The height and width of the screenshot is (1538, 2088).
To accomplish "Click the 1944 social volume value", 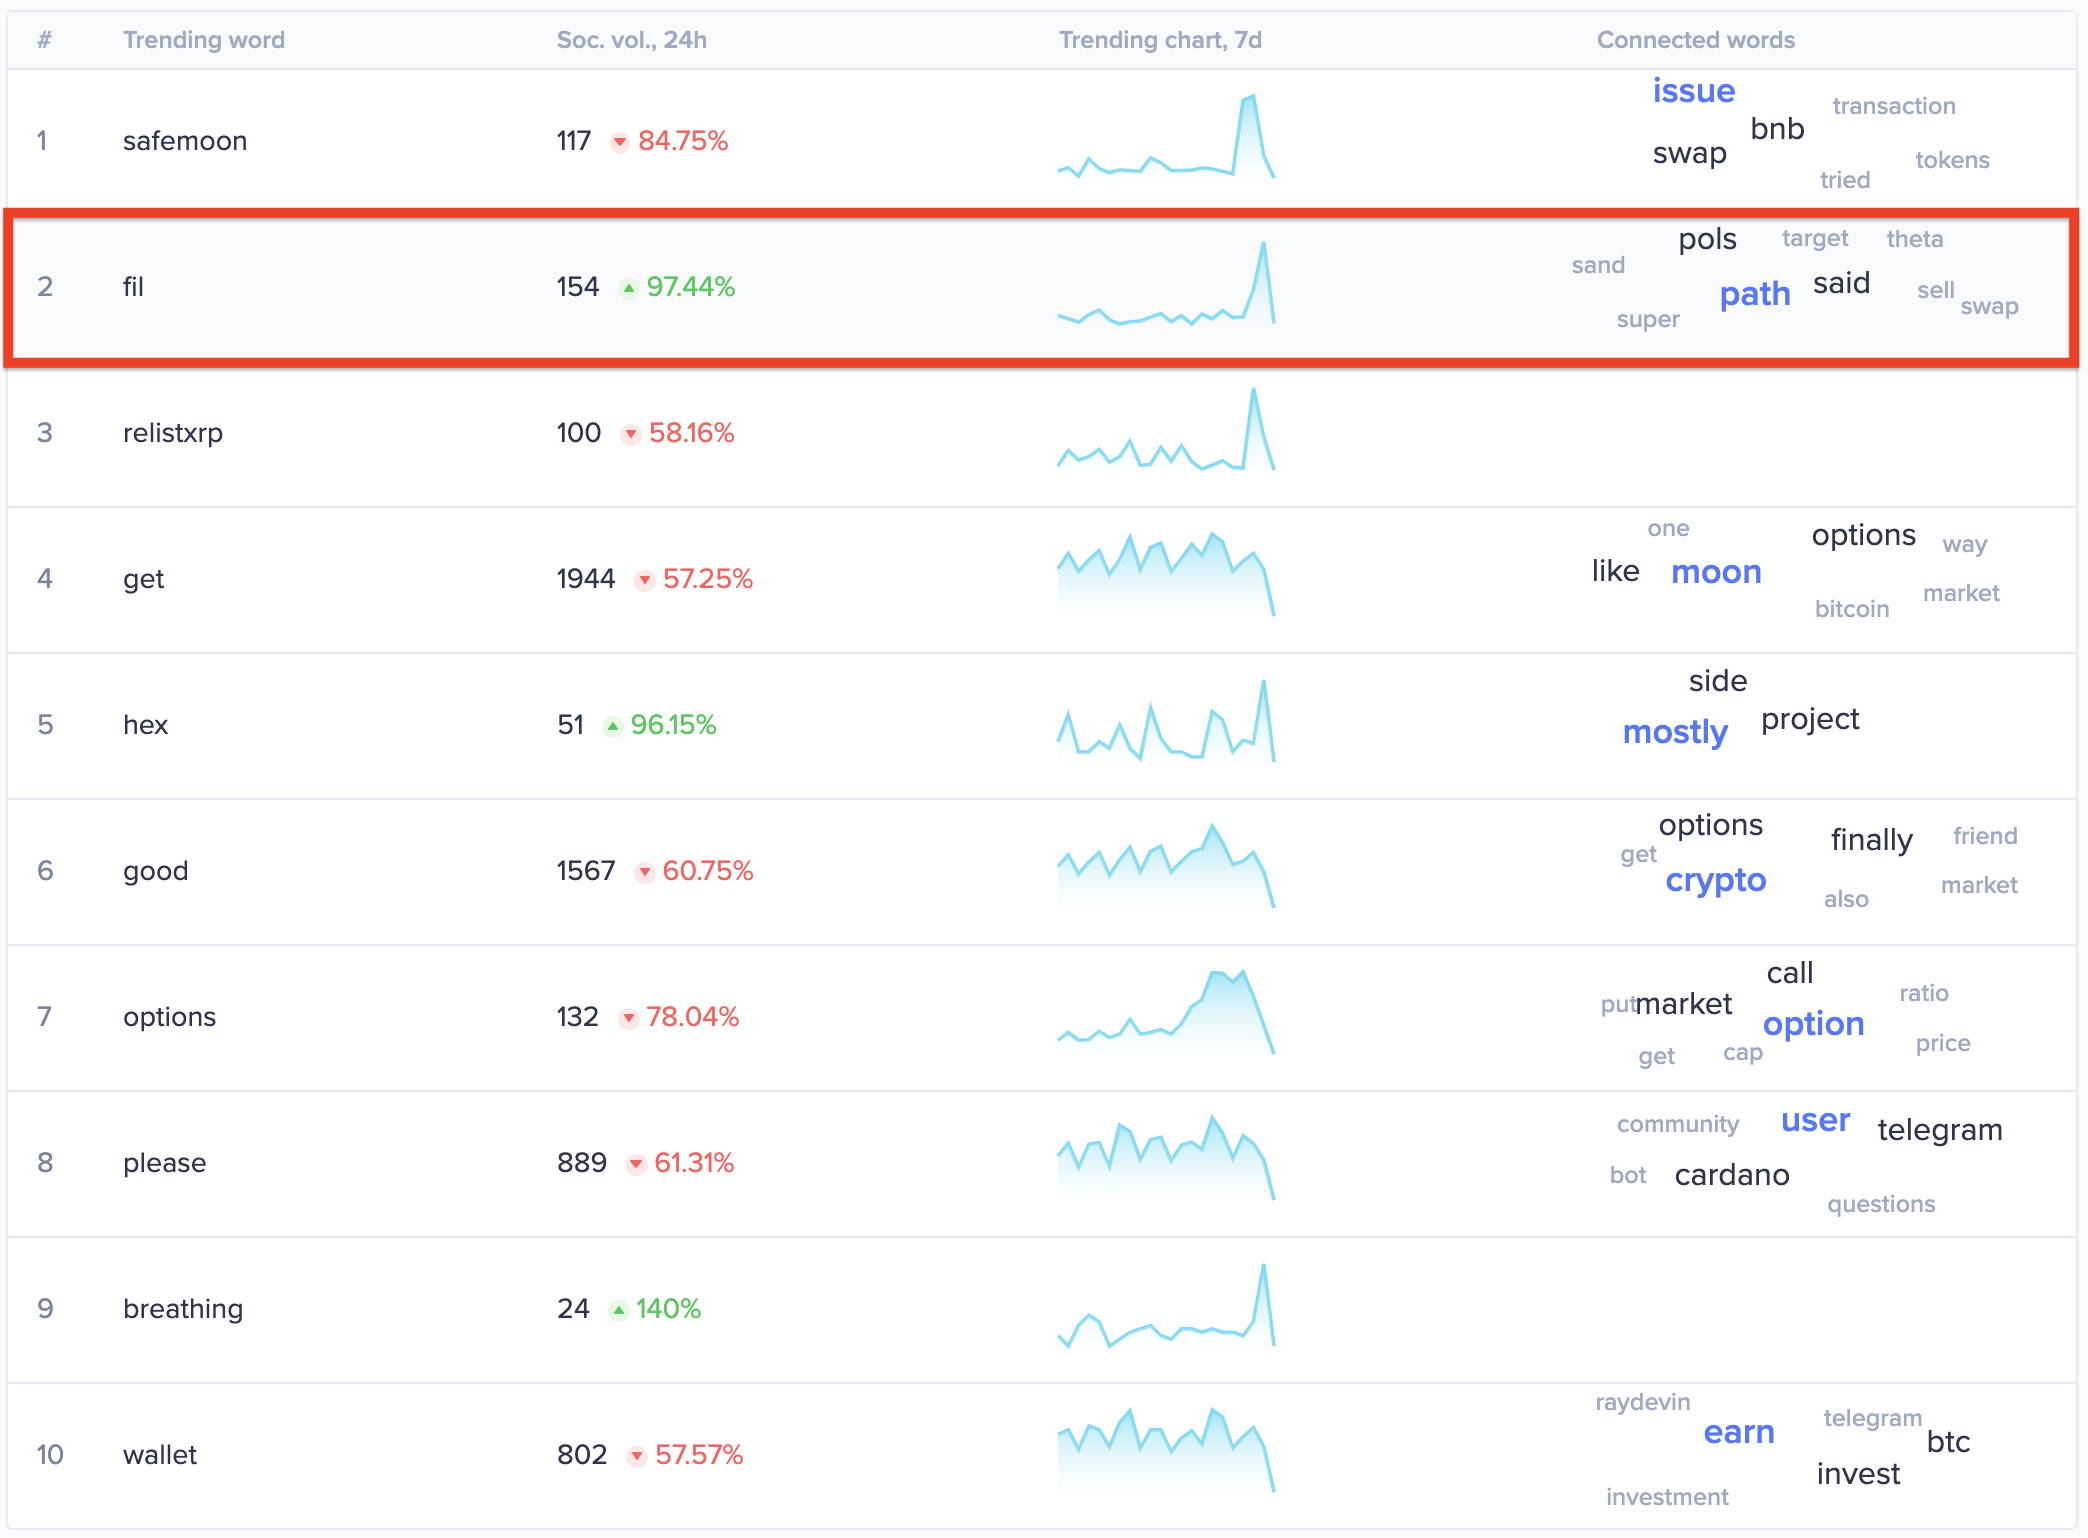I will coord(586,579).
